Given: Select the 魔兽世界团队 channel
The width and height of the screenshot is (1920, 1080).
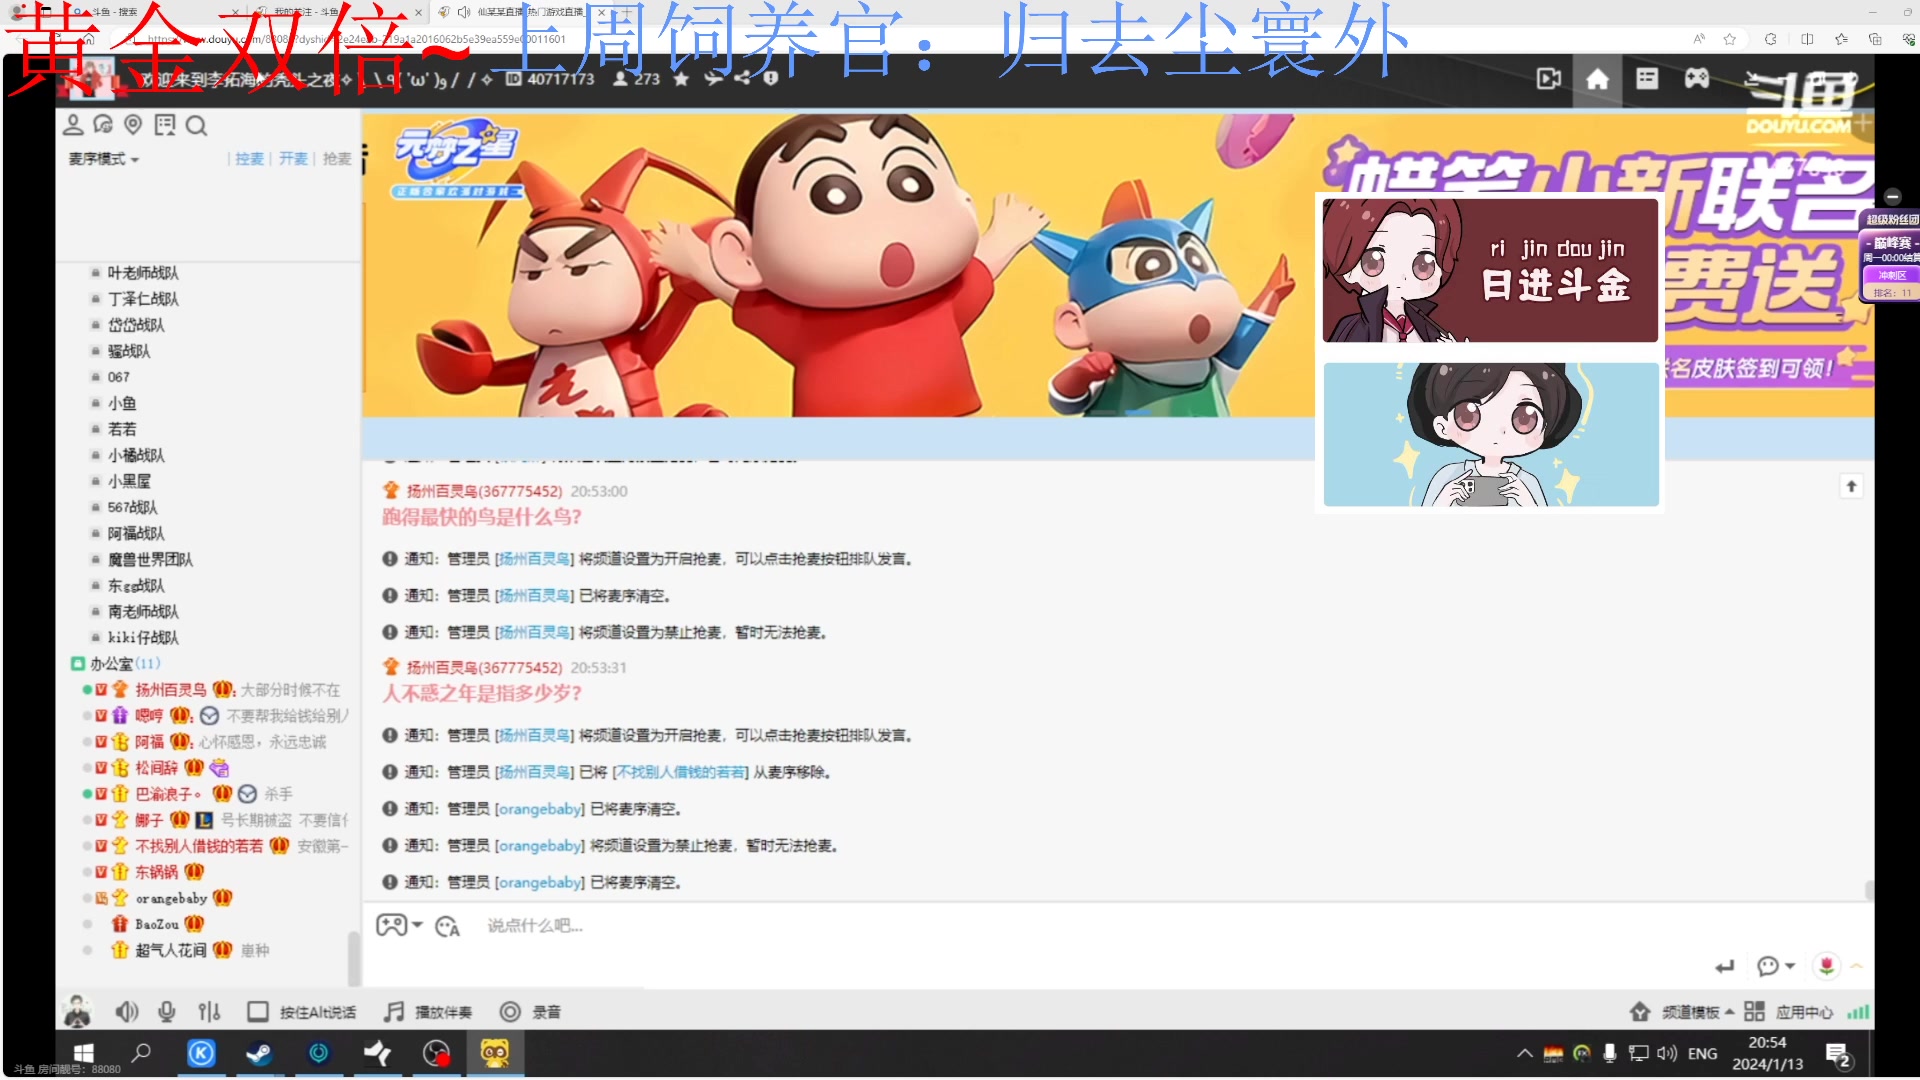Looking at the screenshot, I should [150, 560].
